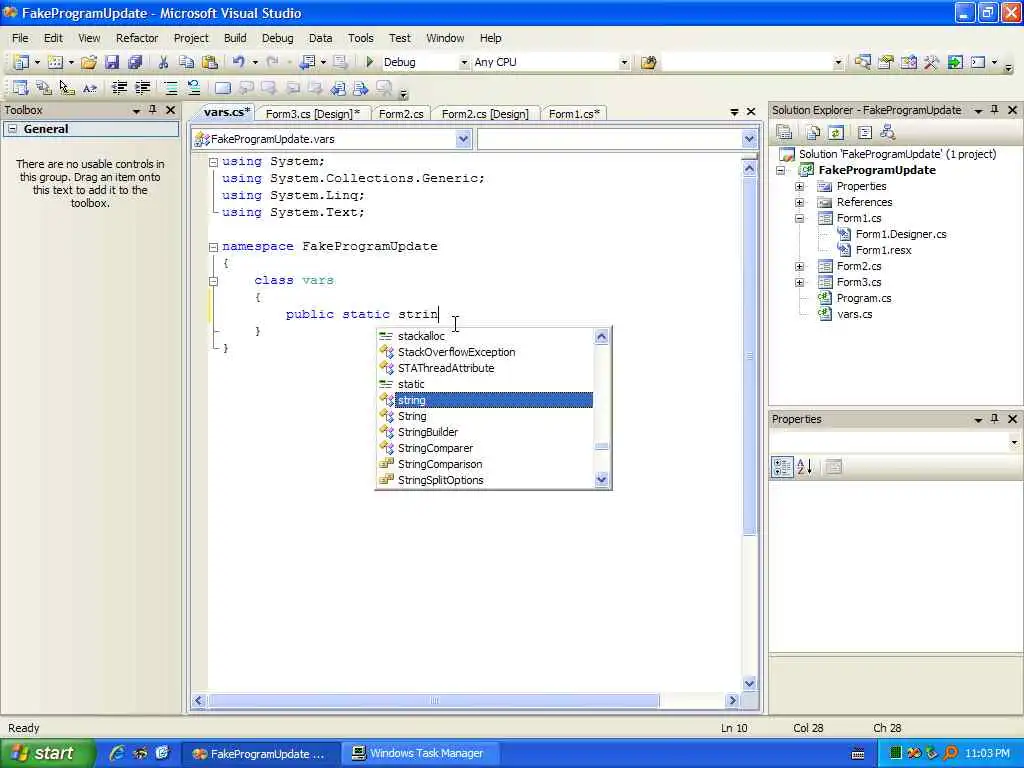This screenshot has width=1024, height=768.
Task: Click Windows Task Manager taskbar button
Action: 421,753
